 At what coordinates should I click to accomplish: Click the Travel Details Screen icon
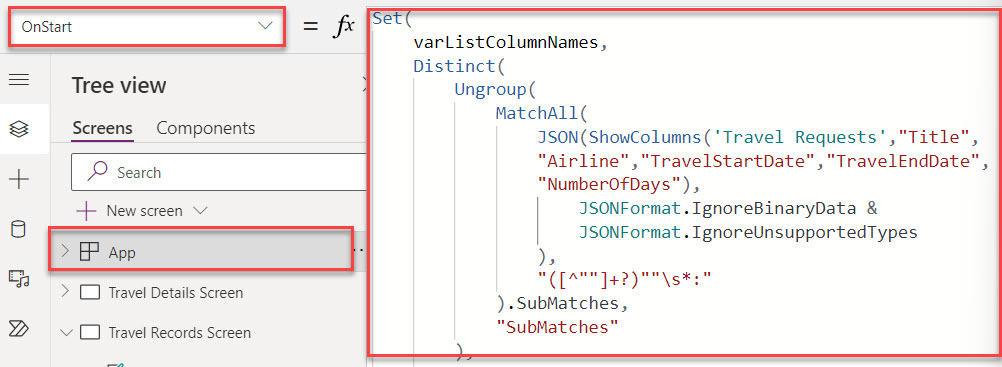pyautogui.click(x=89, y=293)
